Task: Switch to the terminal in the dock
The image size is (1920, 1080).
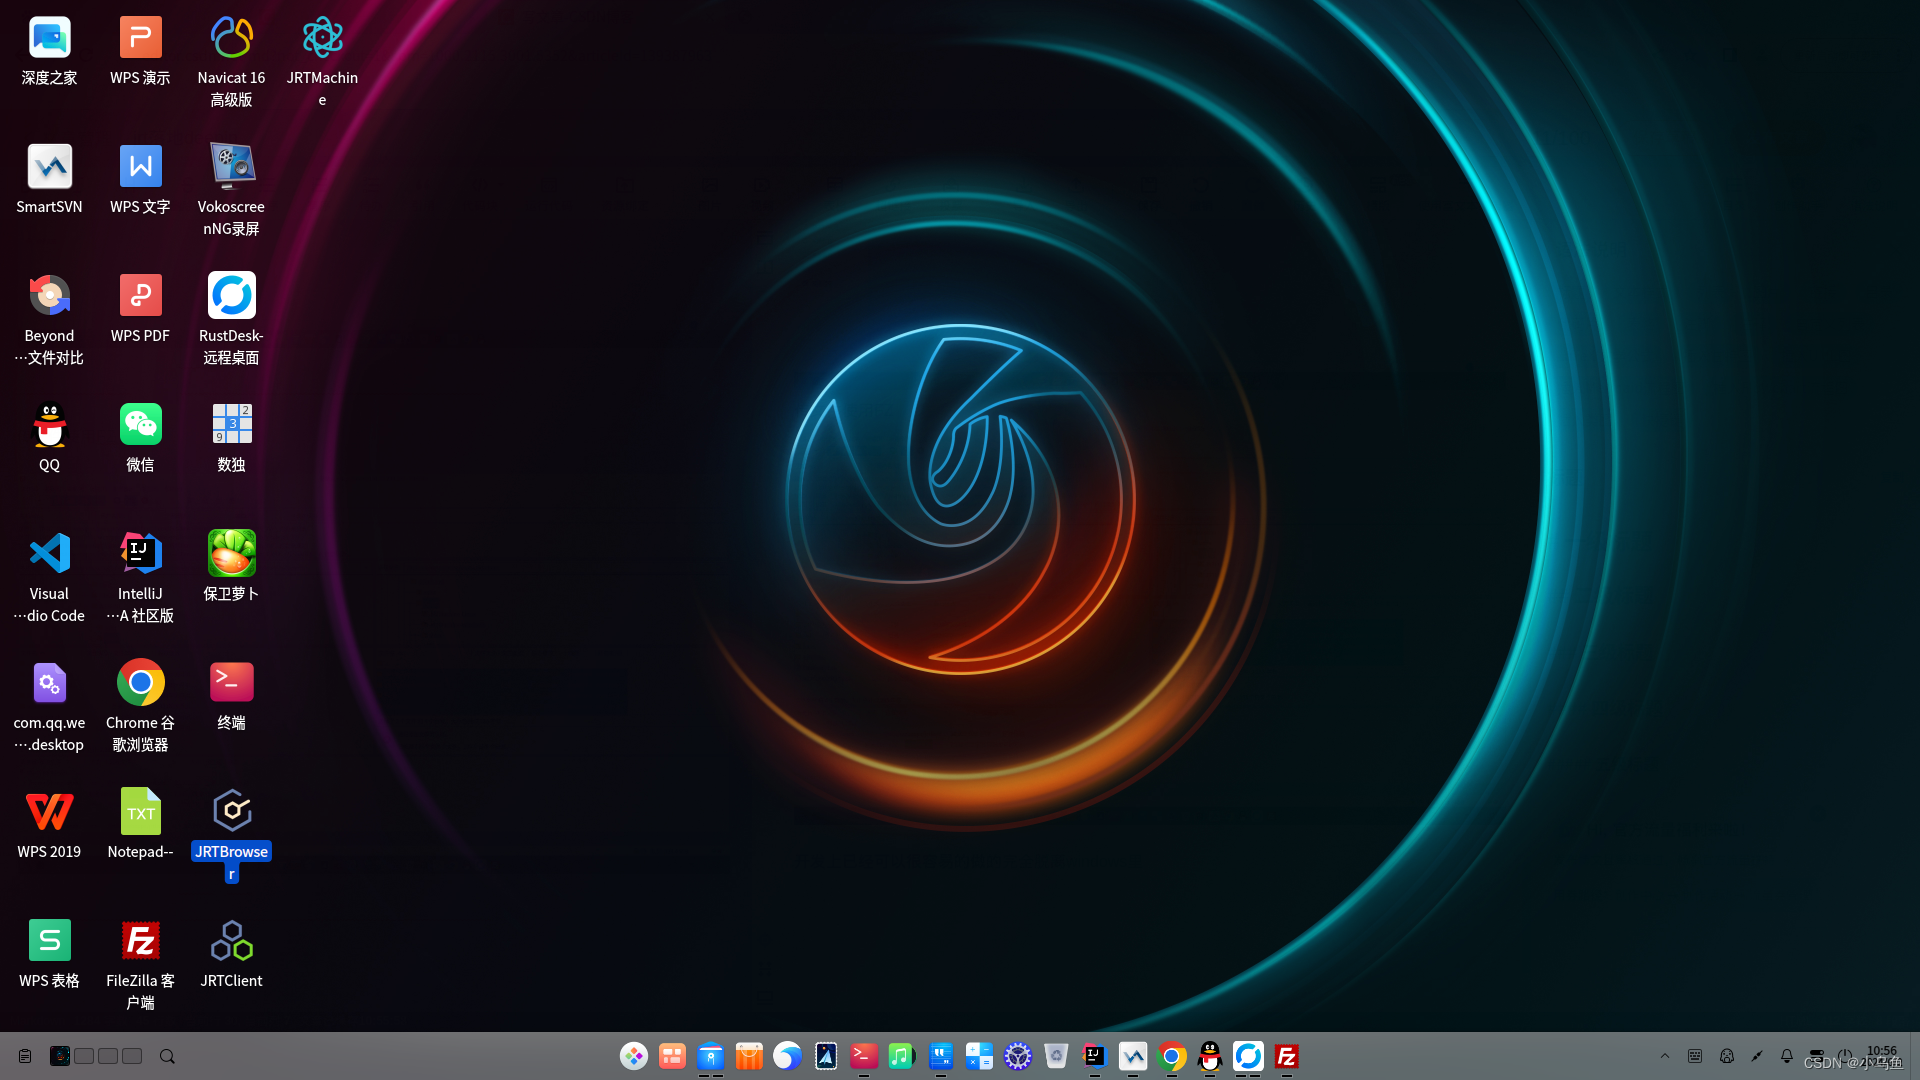Action: (864, 1056)
